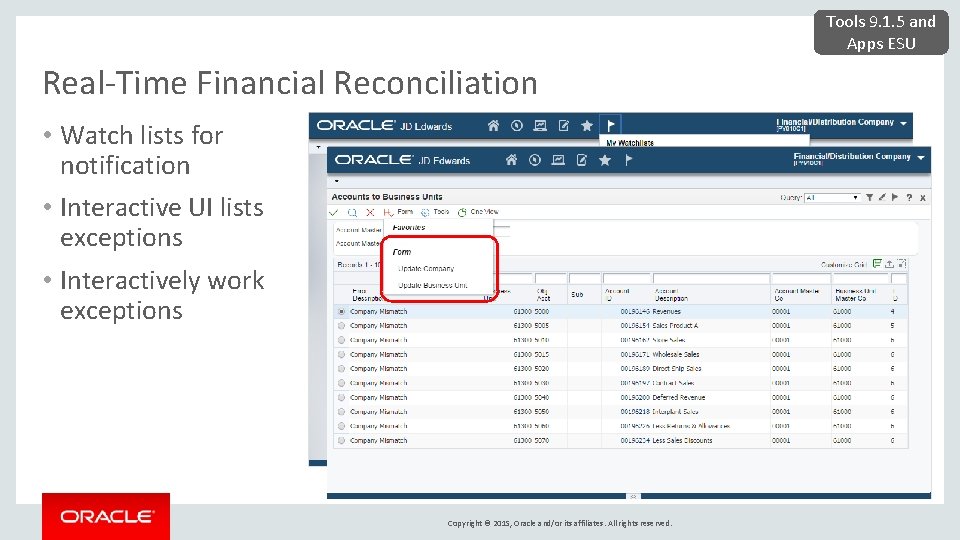Expand small arrow below front window header

337,181
